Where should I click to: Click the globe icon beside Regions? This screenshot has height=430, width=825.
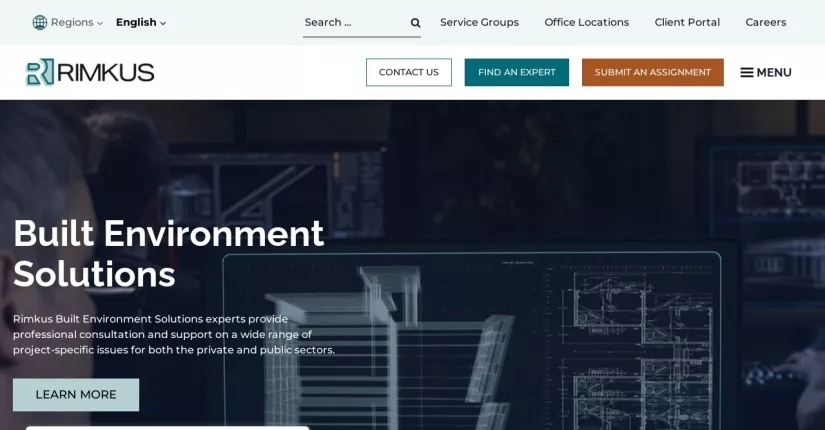40,22
